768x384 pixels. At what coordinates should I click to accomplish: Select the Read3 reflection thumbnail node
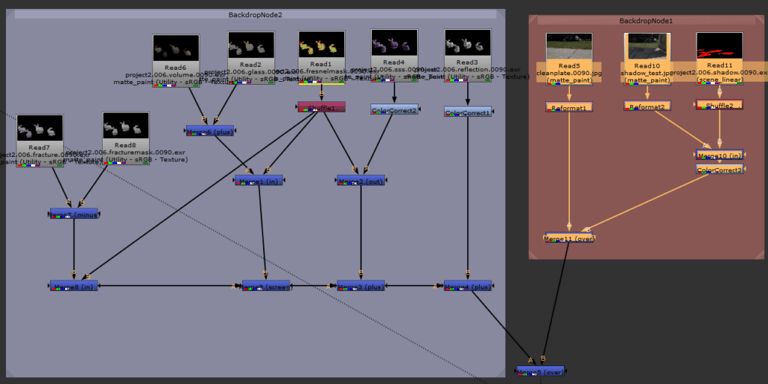pos(468,55)
